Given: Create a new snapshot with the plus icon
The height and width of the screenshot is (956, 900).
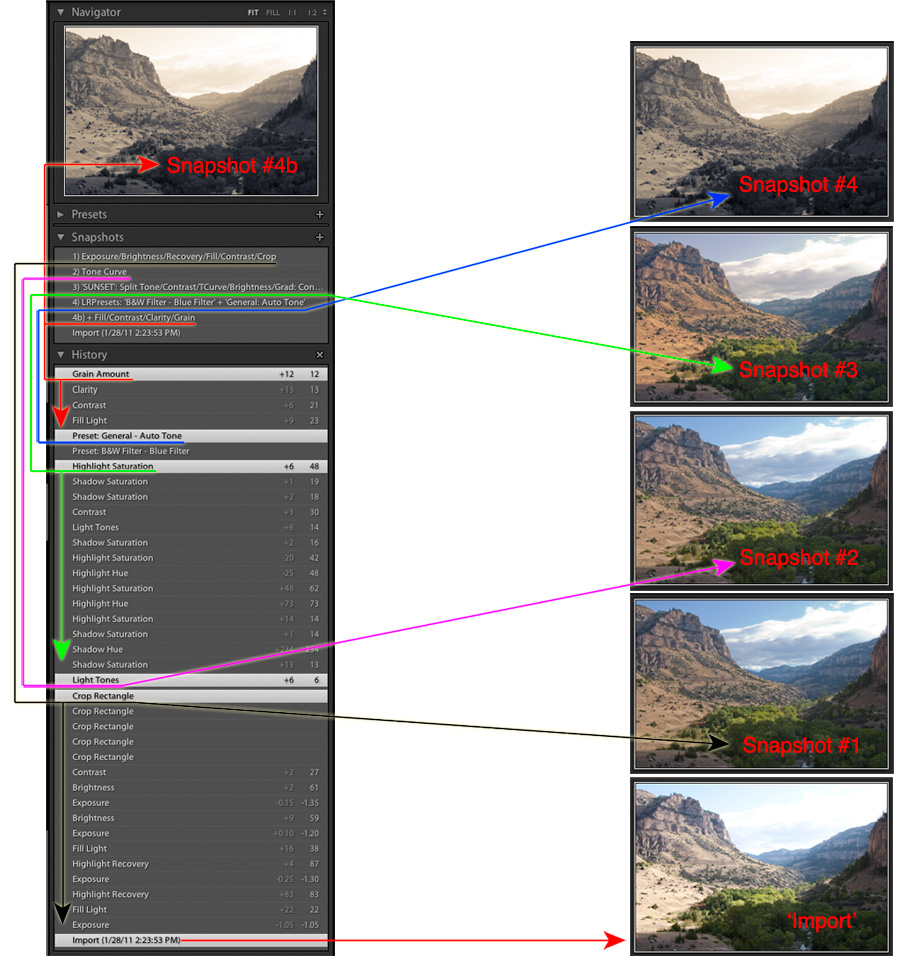Looking at the screenshot, I should pos(320,237).
